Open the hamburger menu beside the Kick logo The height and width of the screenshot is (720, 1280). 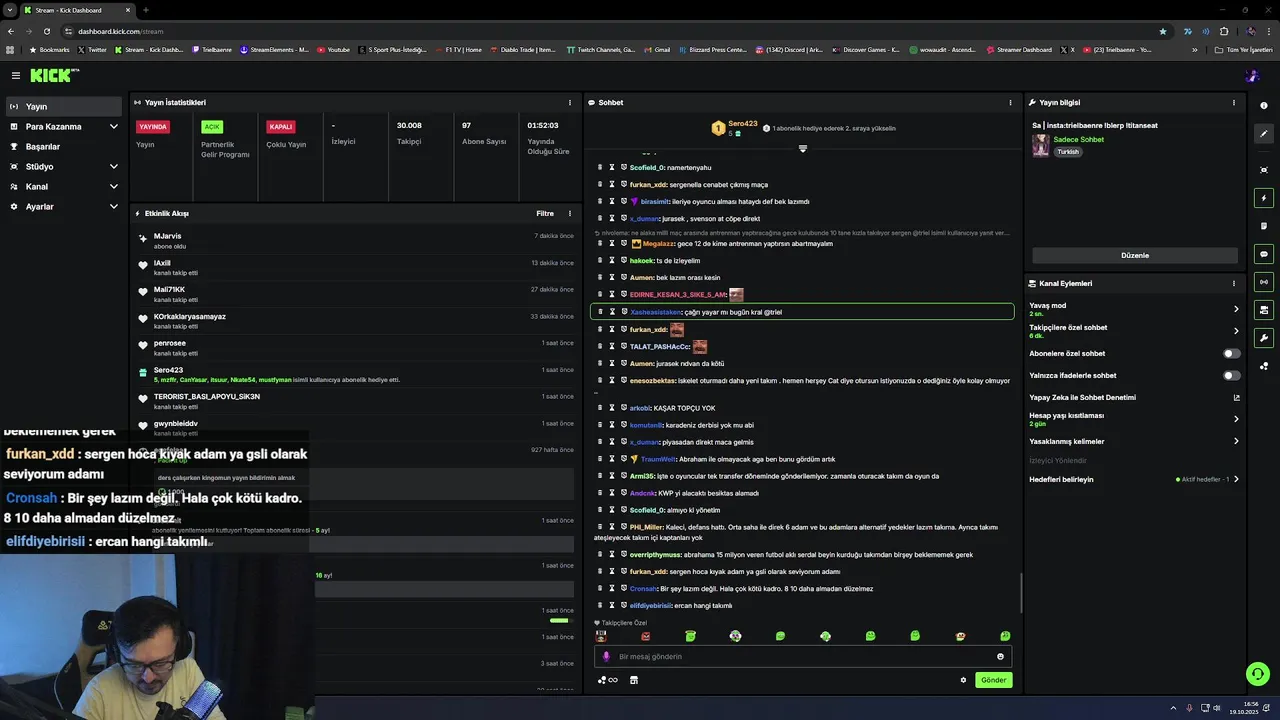(16, 75)
